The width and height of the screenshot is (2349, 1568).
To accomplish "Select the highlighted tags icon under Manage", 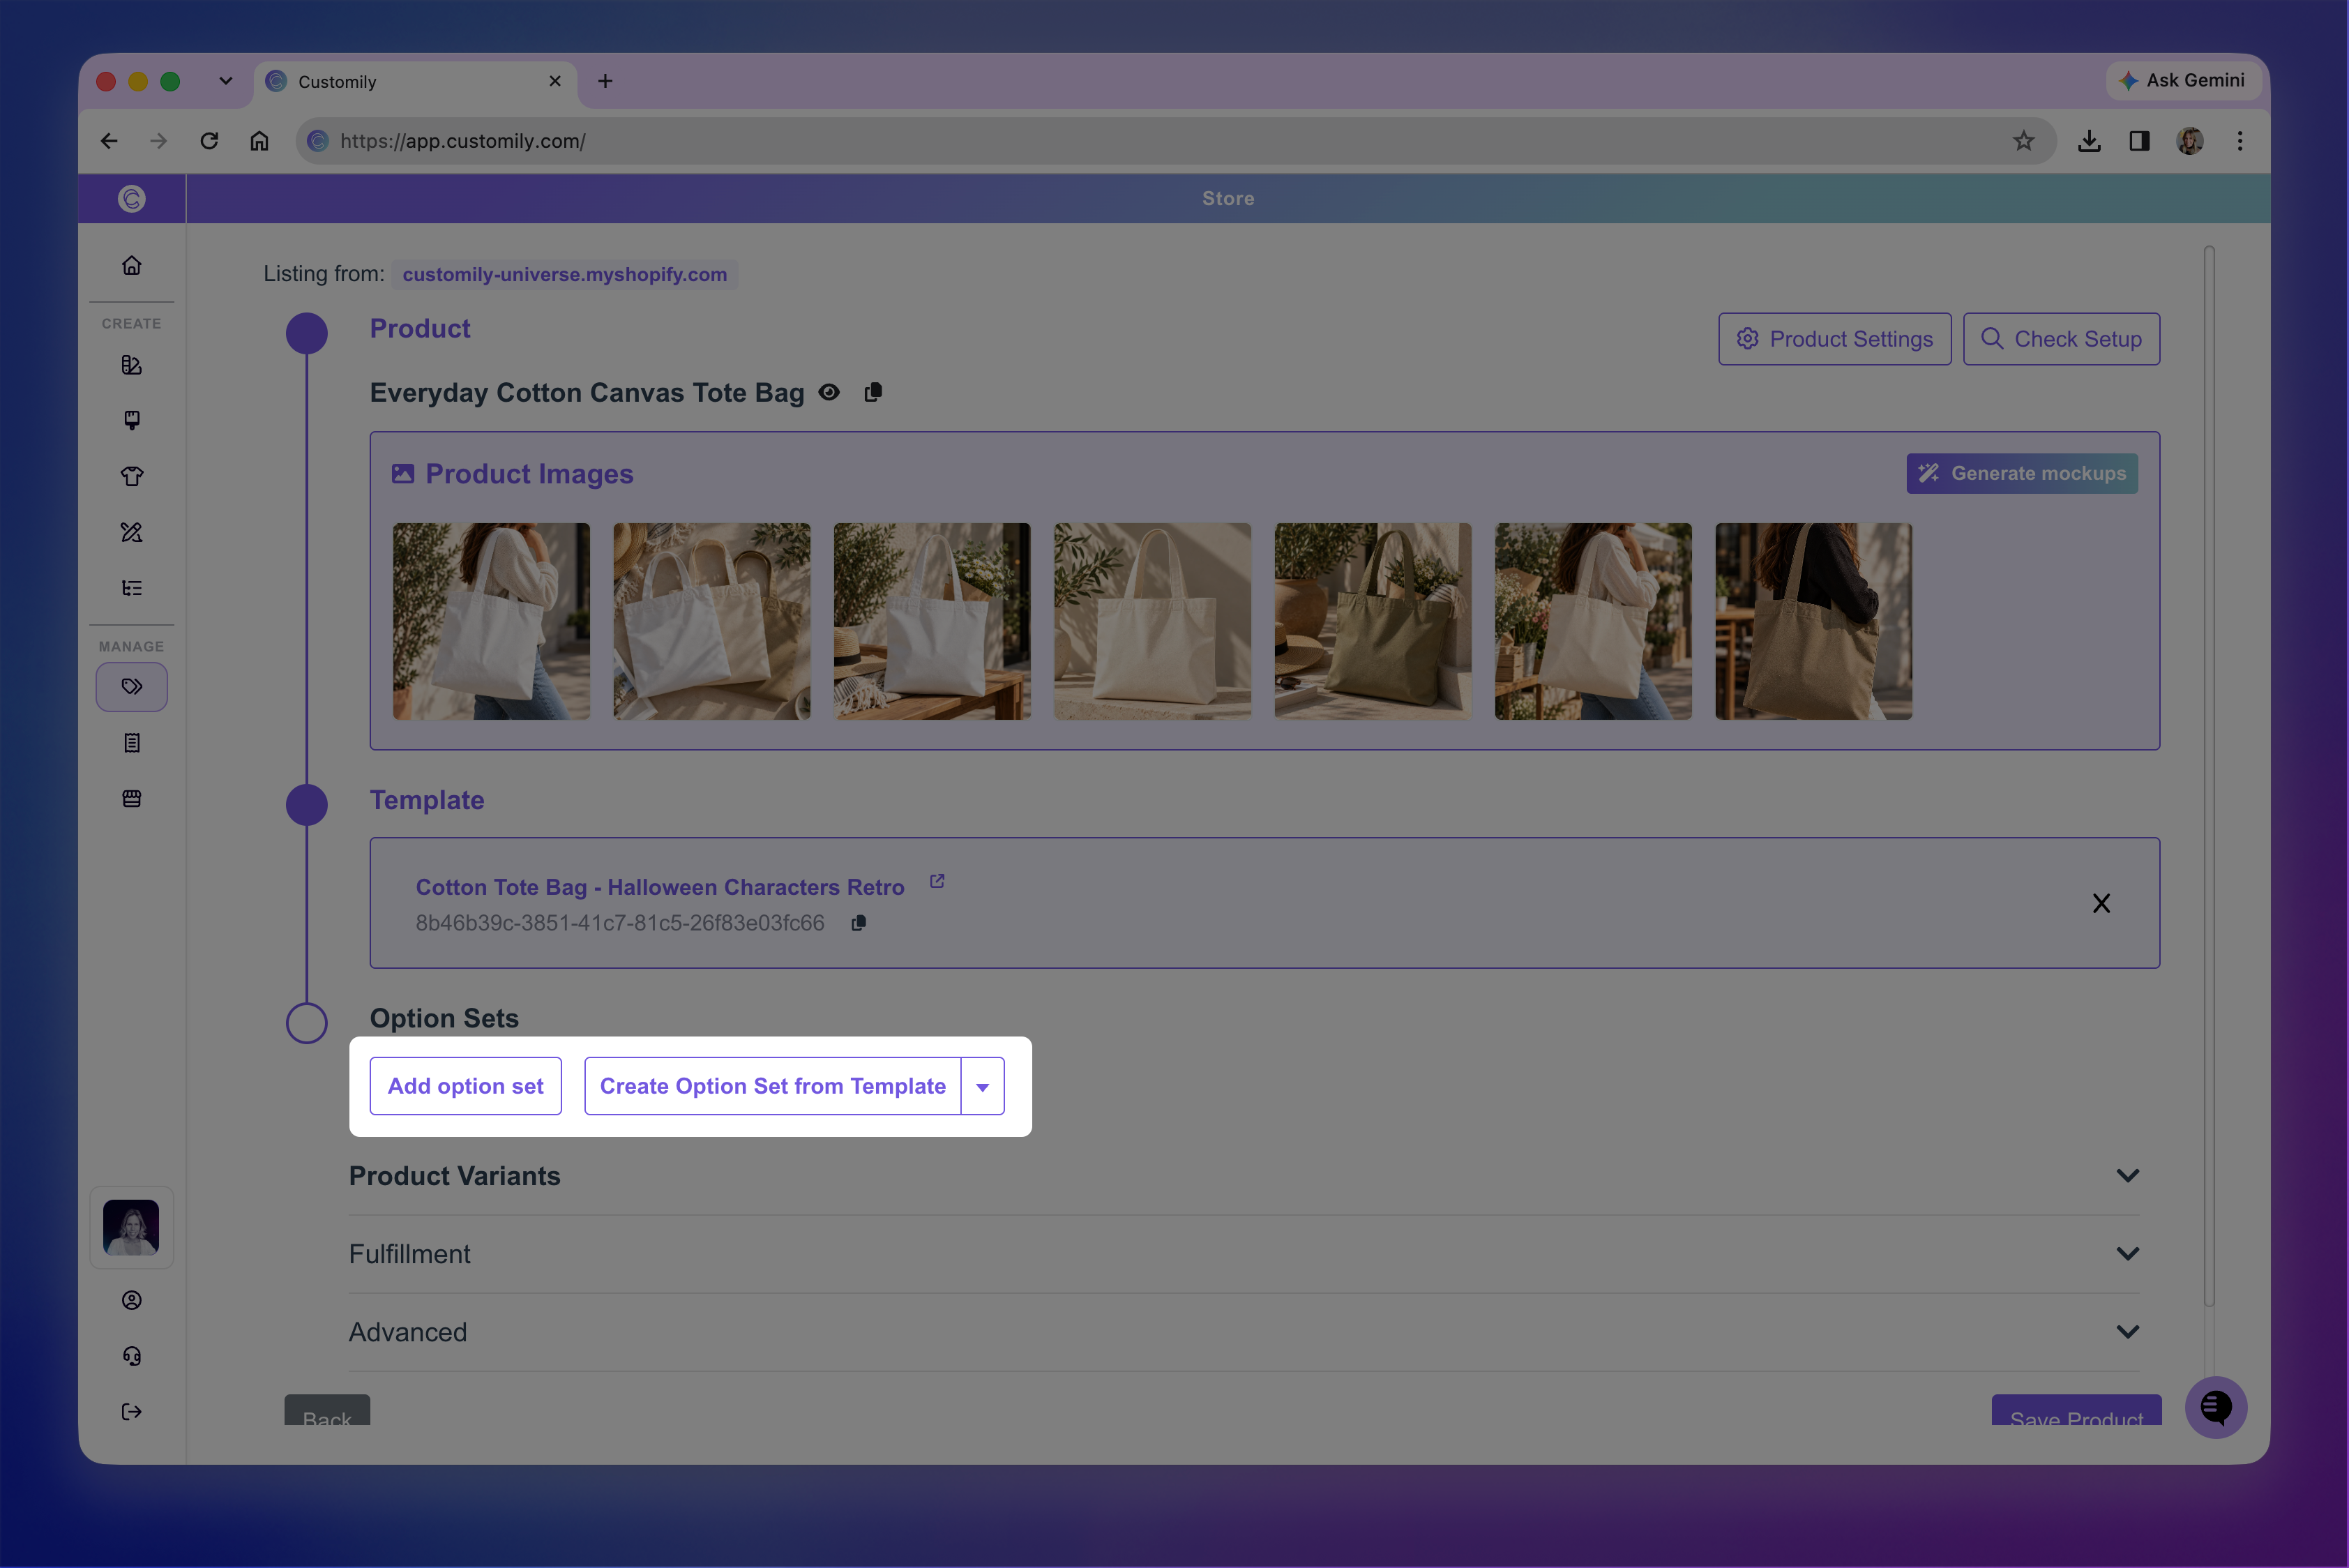I will (x=131, y=687).
